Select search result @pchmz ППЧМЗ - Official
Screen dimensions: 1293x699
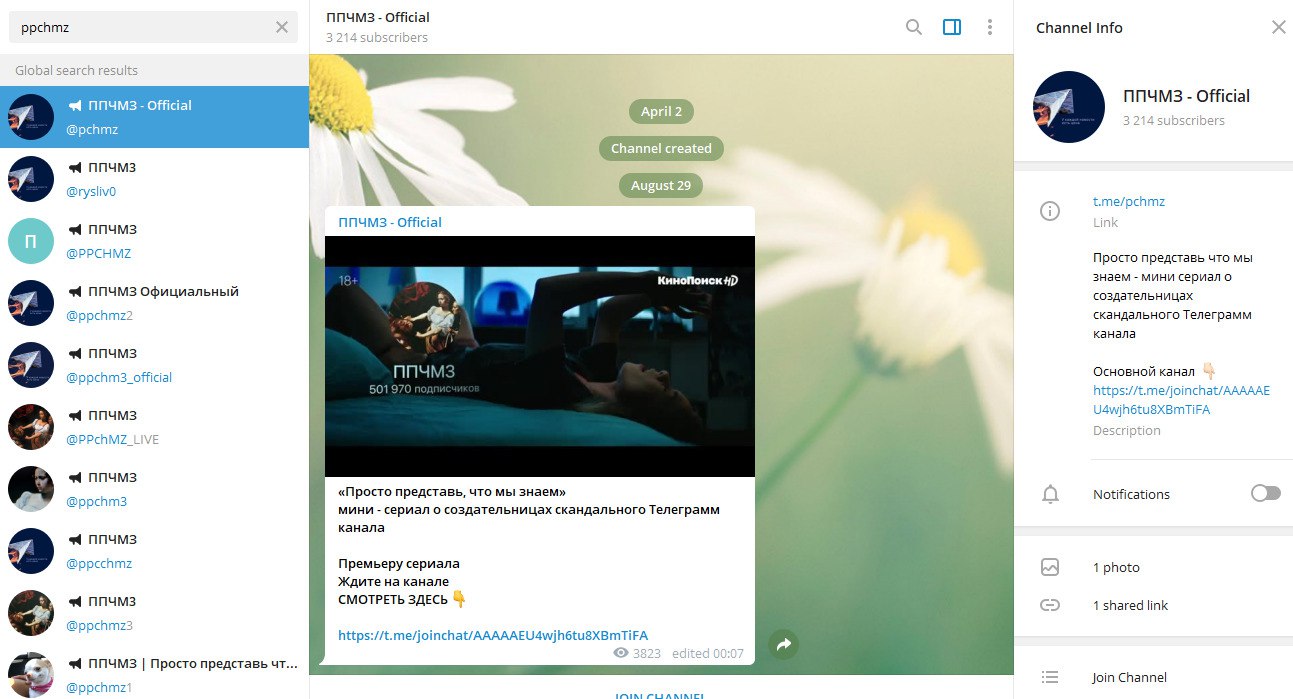click(154, 117)
